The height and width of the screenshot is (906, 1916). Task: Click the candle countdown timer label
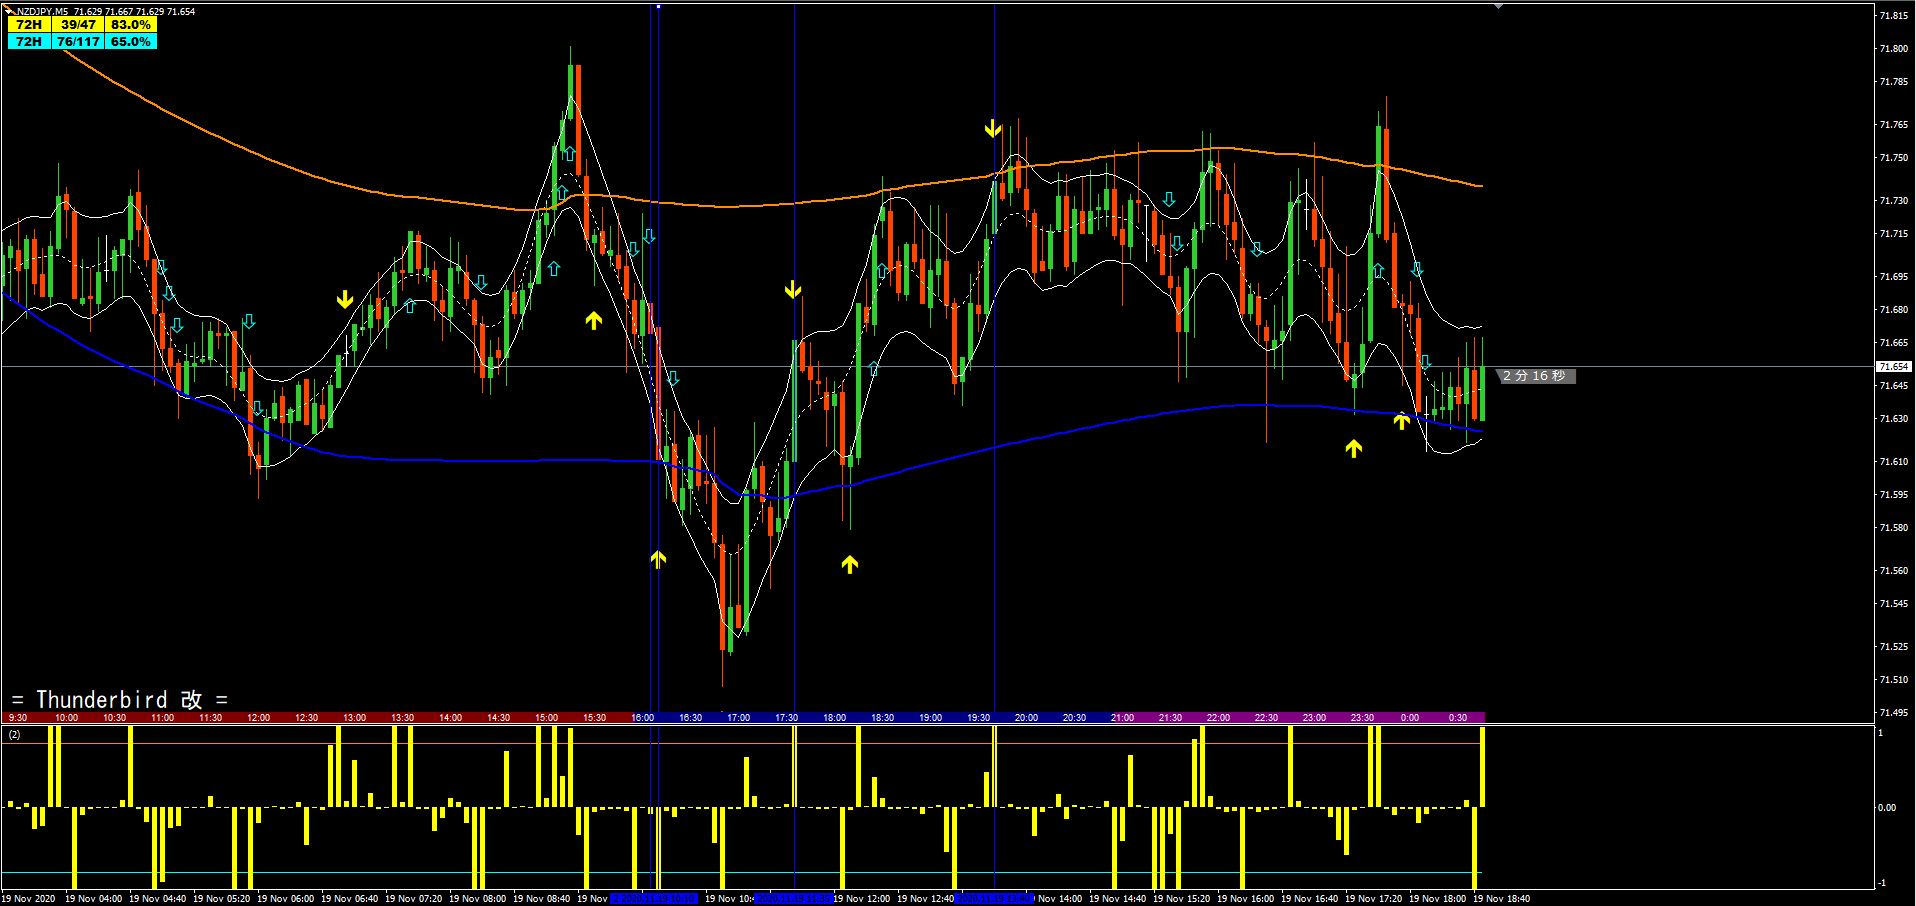[x=1535, y=376]
